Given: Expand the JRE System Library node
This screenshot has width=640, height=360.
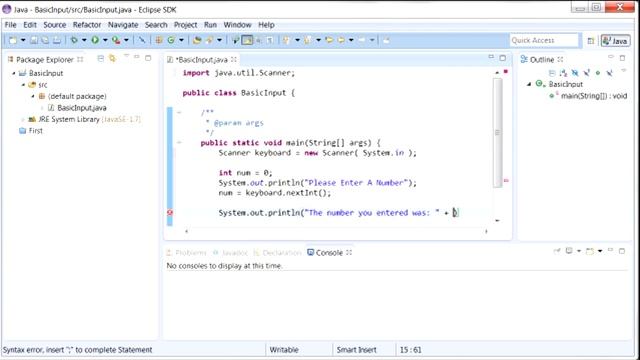Looking at the screenshot, I should pyautogui.click(x=23, y=119).
